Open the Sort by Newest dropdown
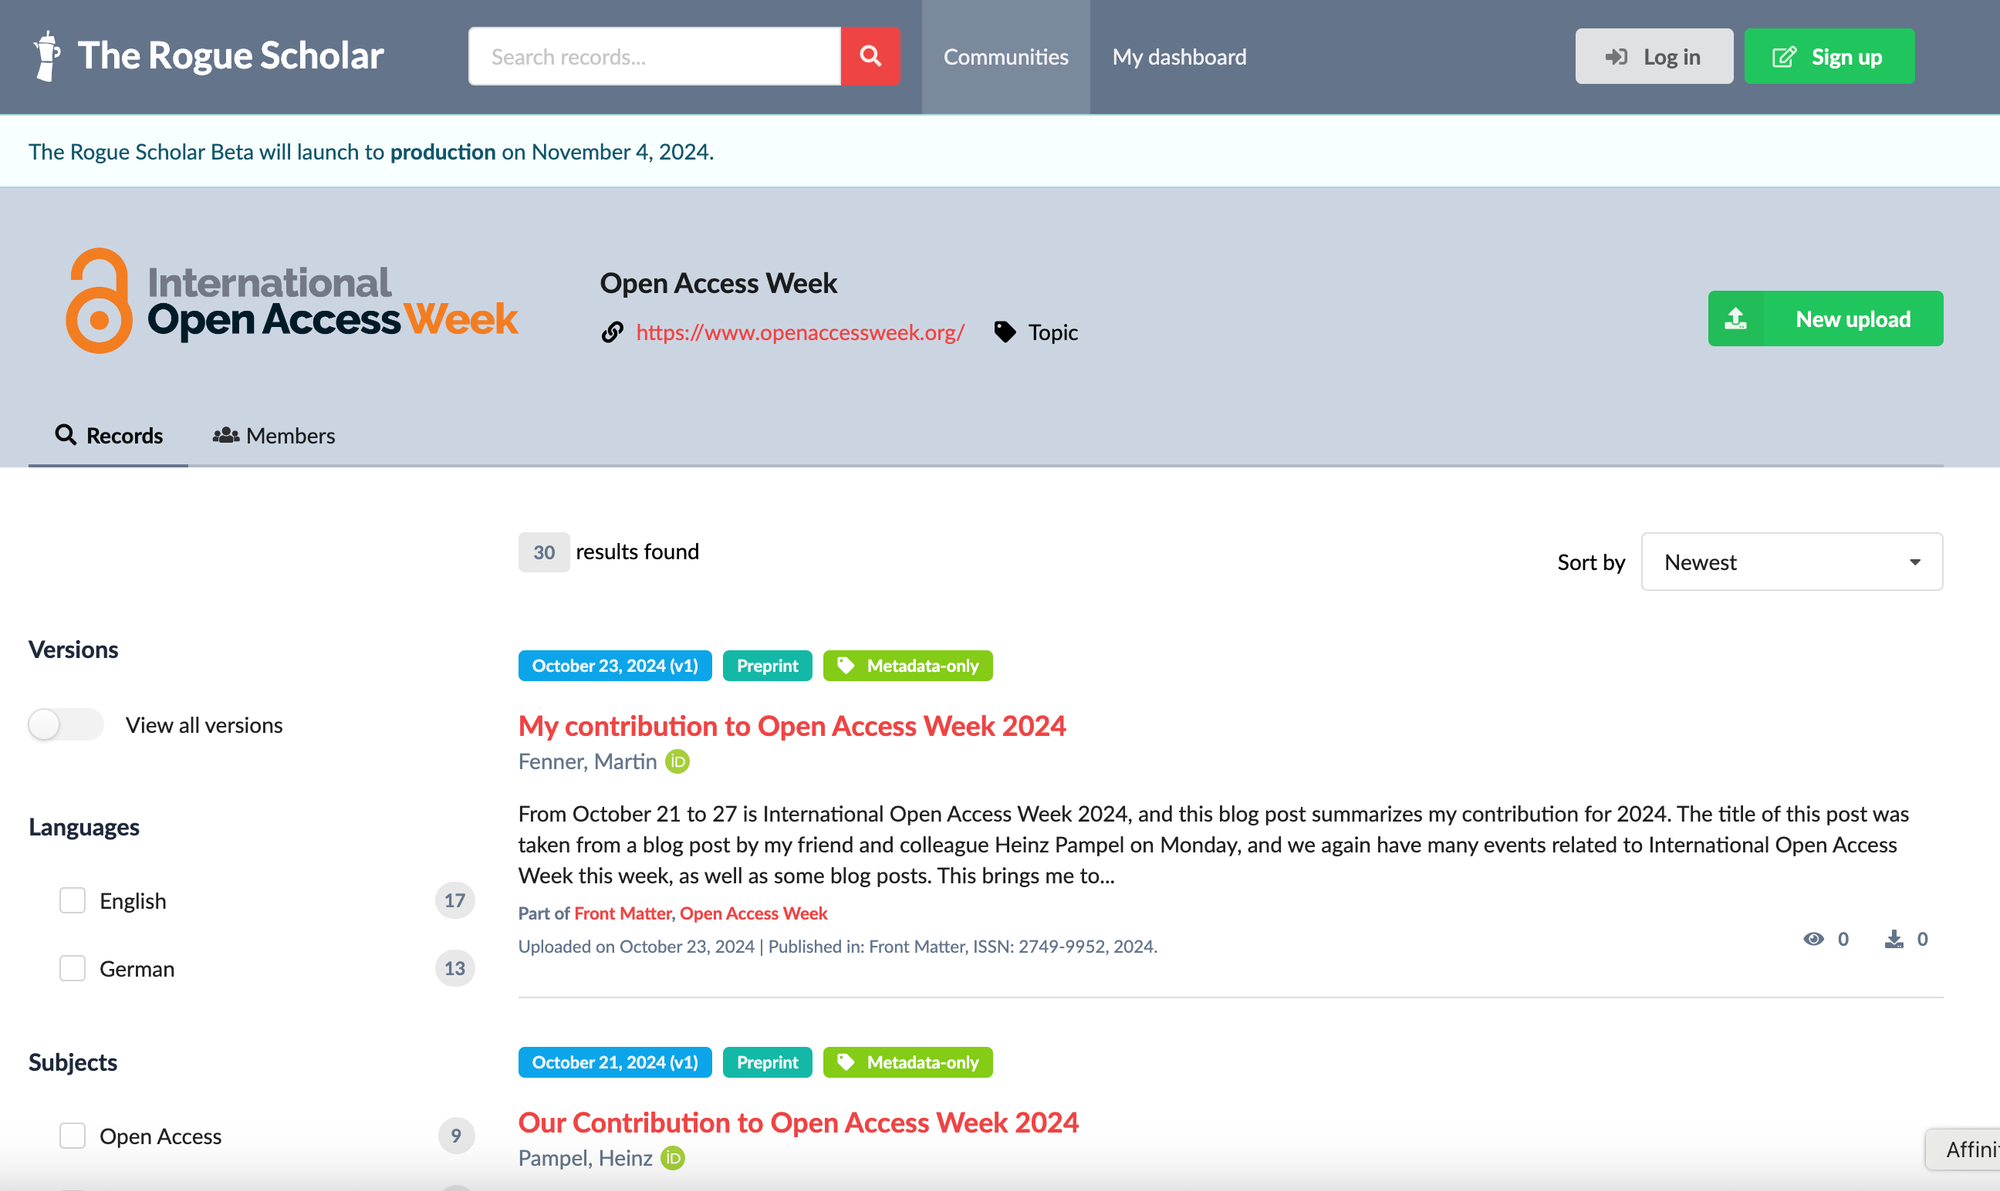This screenshot has height=1191, width=2000. coord(1791,562)
